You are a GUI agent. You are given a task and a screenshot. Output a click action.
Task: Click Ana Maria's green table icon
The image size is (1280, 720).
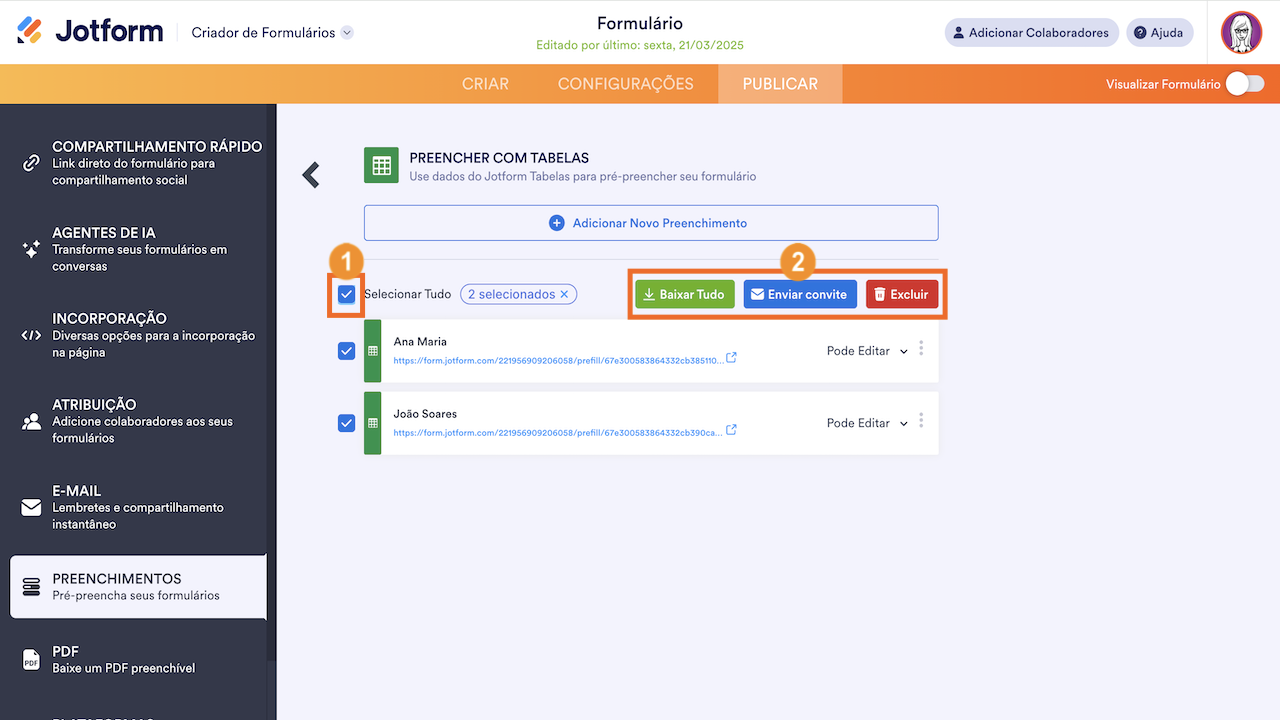click(x=373, y=351)
